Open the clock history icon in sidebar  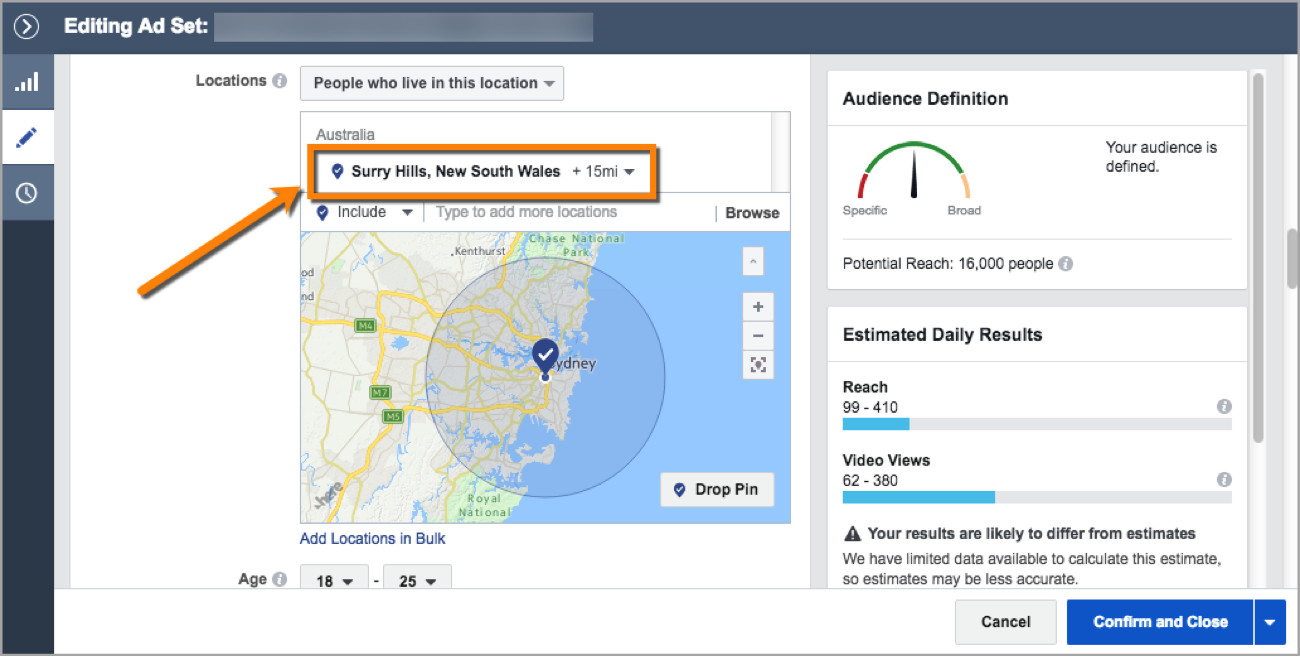point(27,193)
